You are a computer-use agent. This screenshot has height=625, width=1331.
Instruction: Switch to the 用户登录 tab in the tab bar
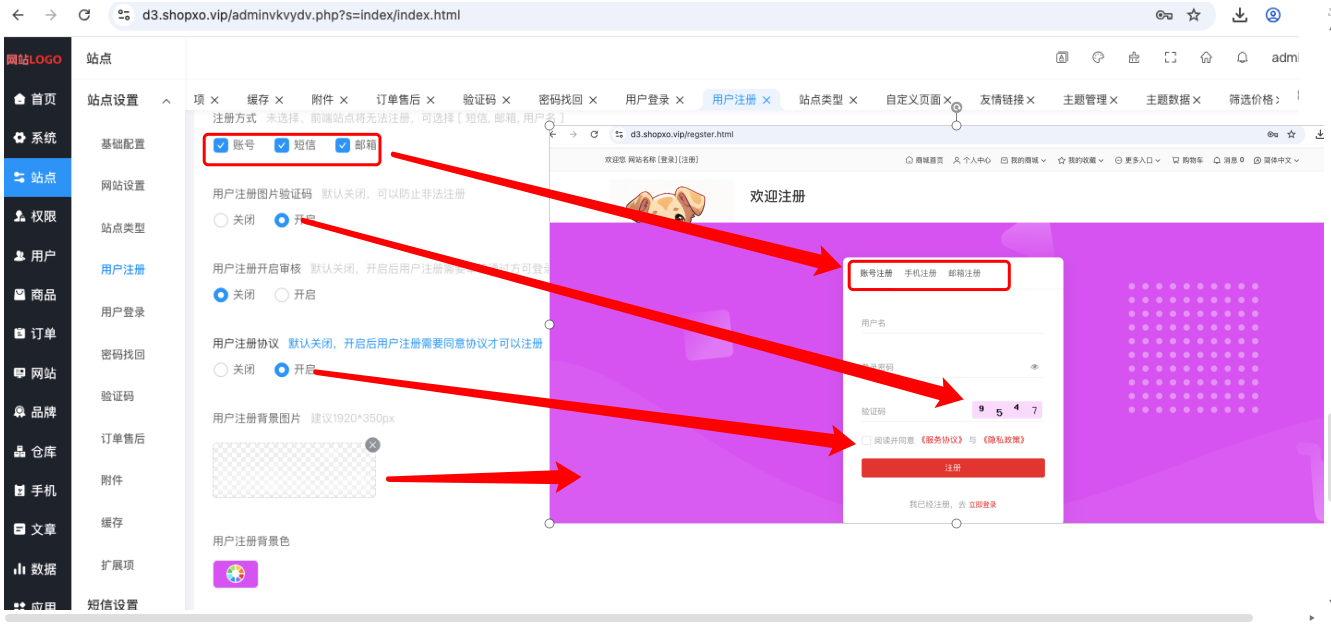tap(647, 100)
